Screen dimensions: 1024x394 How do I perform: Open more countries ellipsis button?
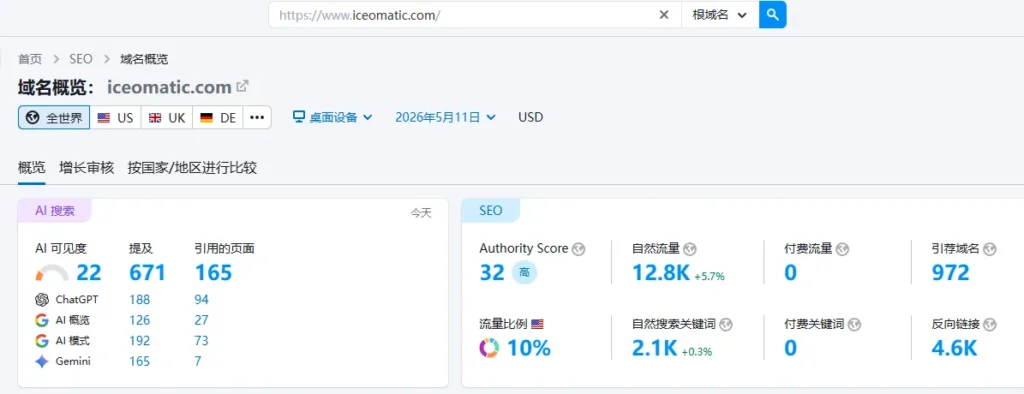coord(257,118)
